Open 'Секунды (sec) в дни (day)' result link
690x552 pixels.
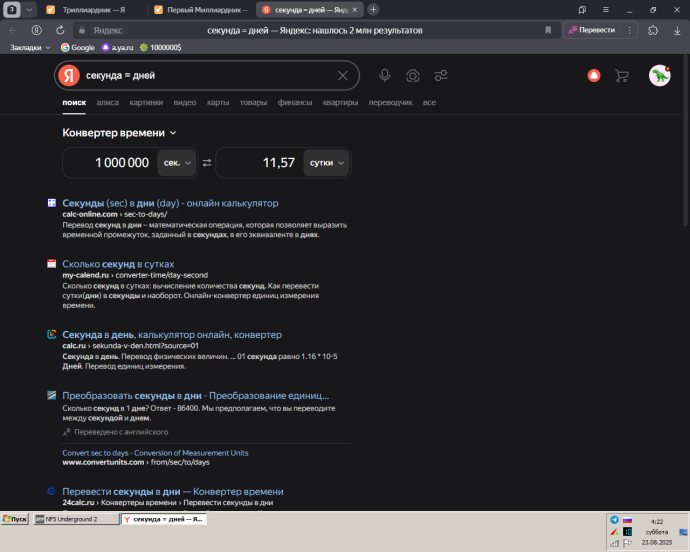[x=170, y=203]
